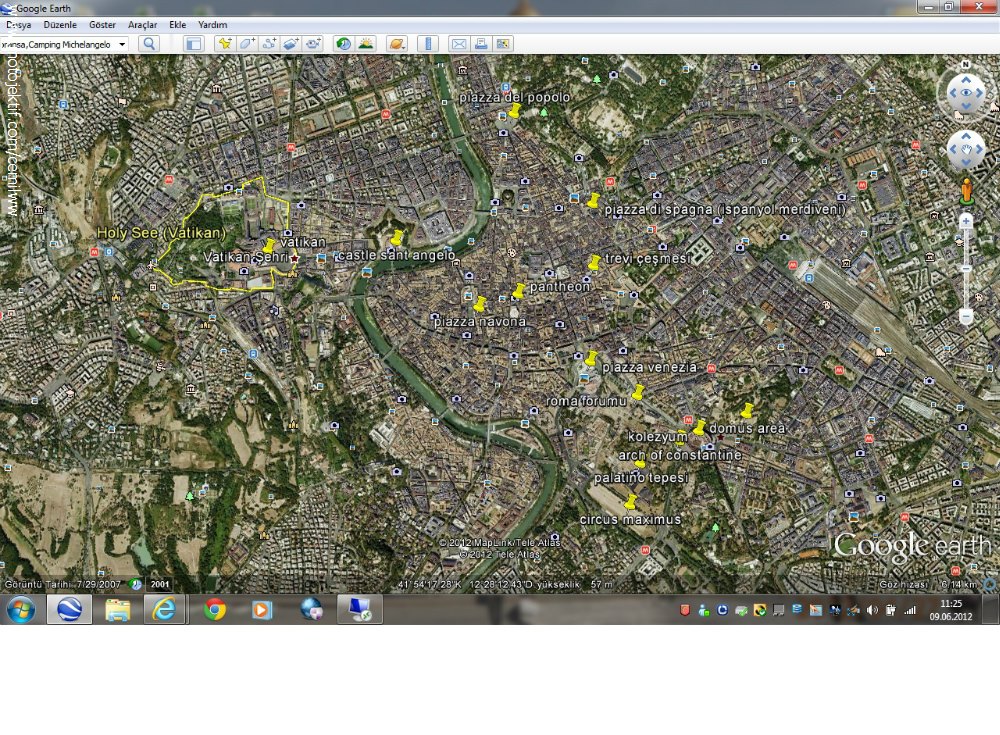Click the move left arrow on hand joystick
The image size is (1000, 735).
[x=953, y=150]
